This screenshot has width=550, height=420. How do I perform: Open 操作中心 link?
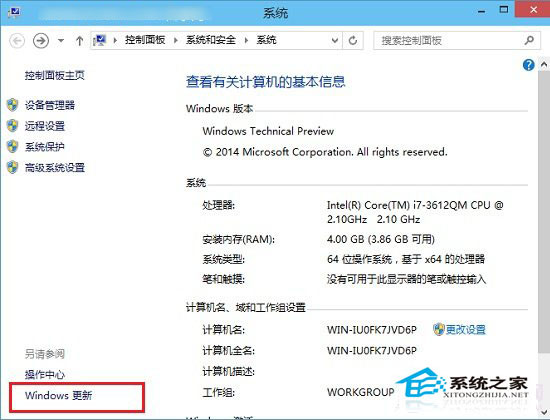point(45,375)
